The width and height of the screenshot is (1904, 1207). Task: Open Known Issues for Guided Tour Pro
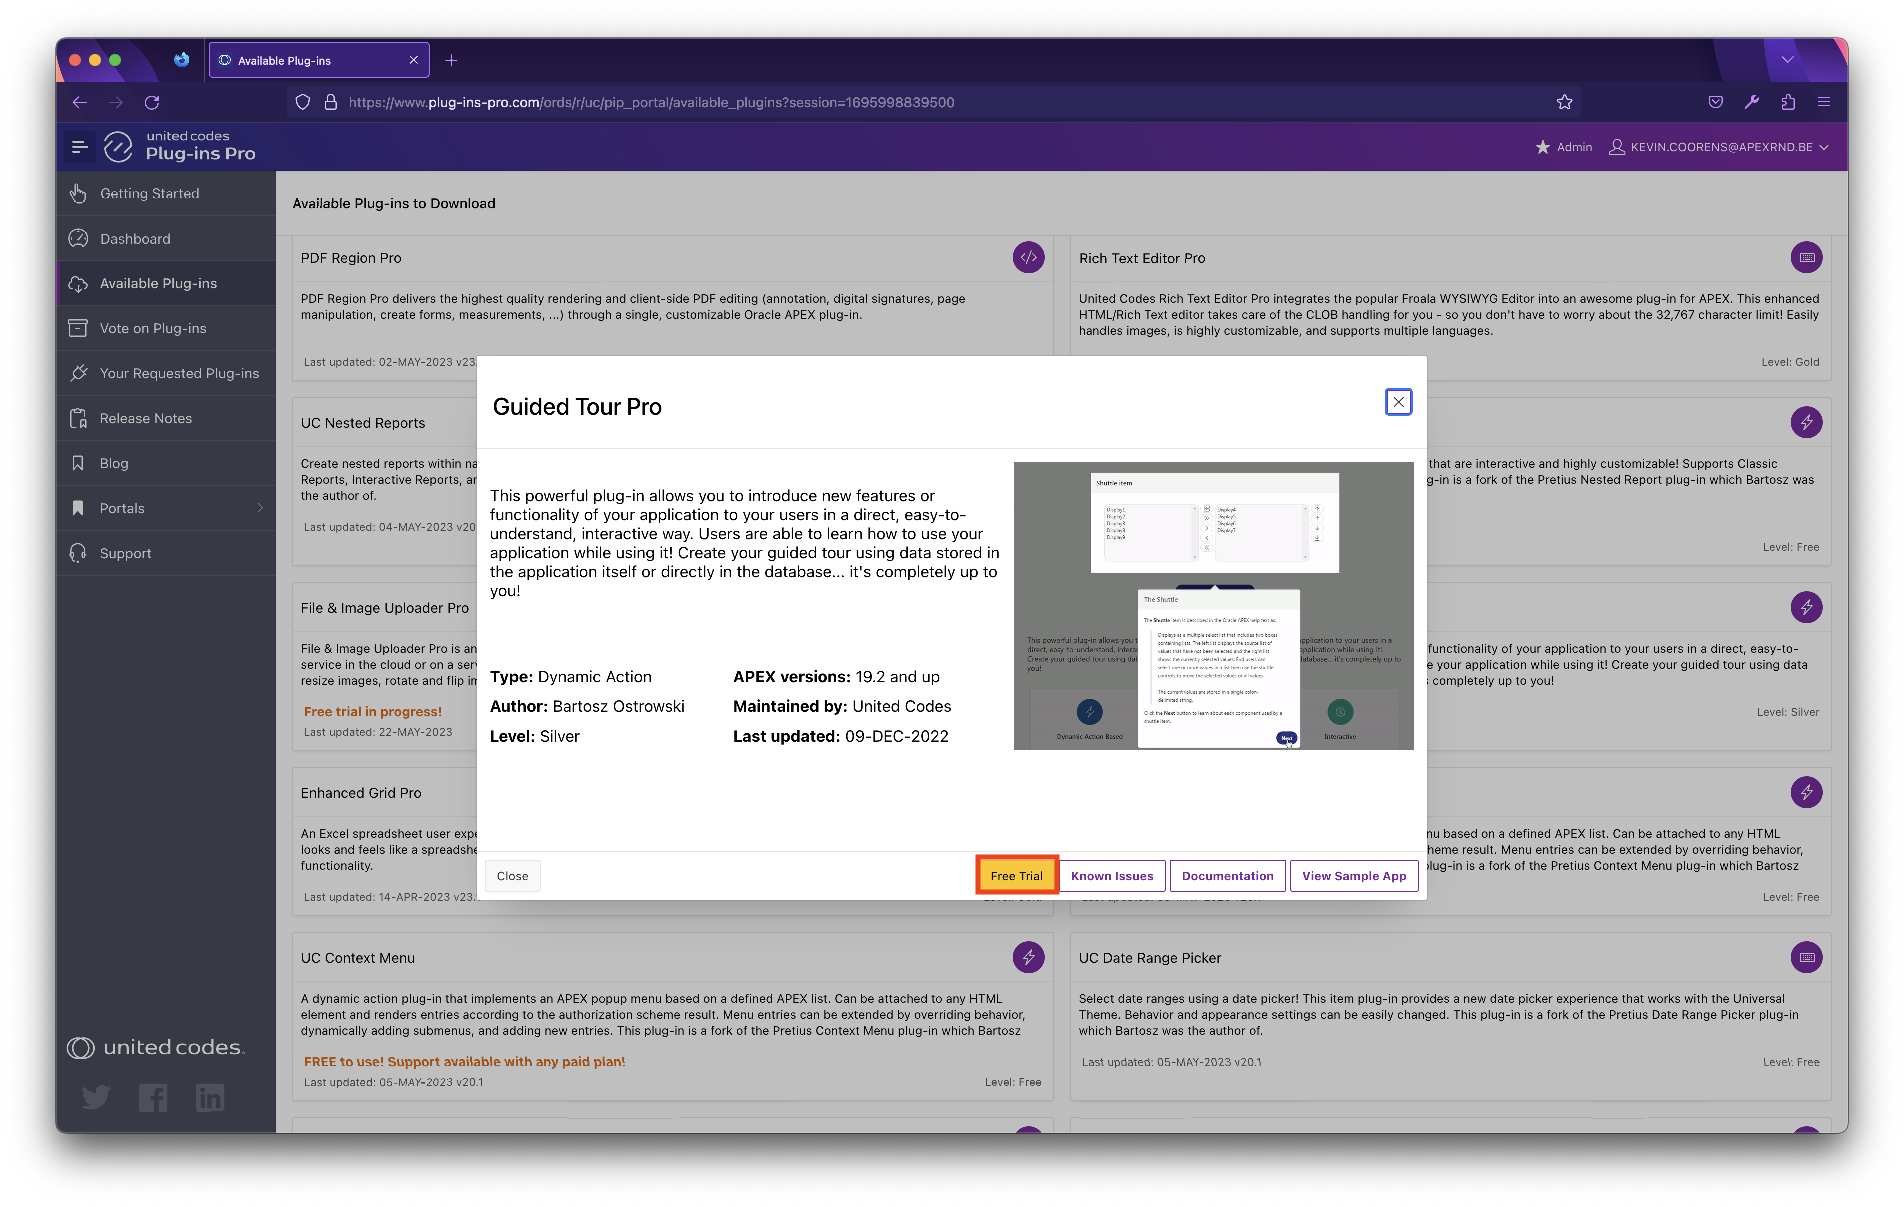tap(1112, 876)
